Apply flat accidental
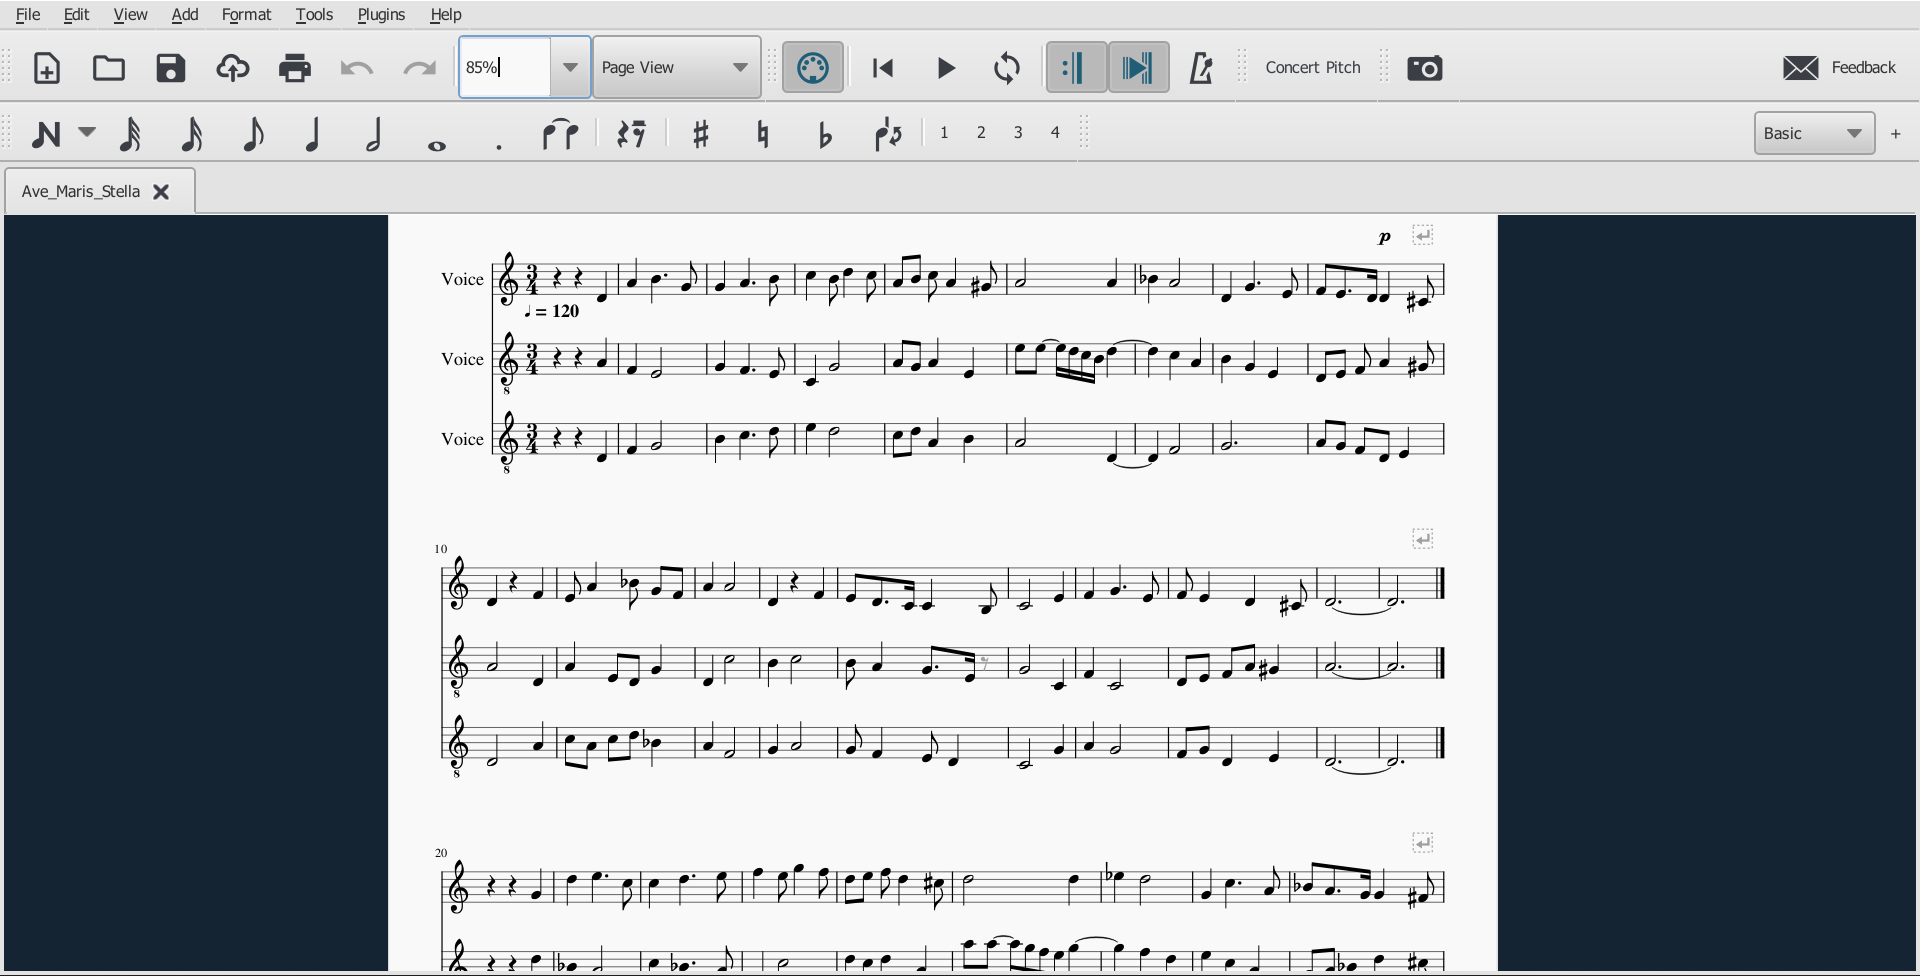The image size is (1920, 976). pos(825,134)
